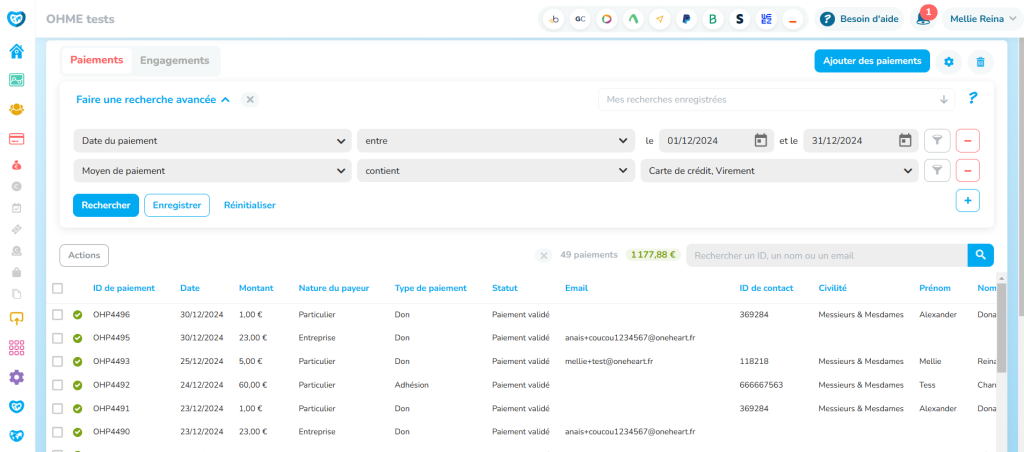The width and height of the screenshot is (1024, 452).
Task: Switch to the Engagements tab
Action: click(175, 60)
